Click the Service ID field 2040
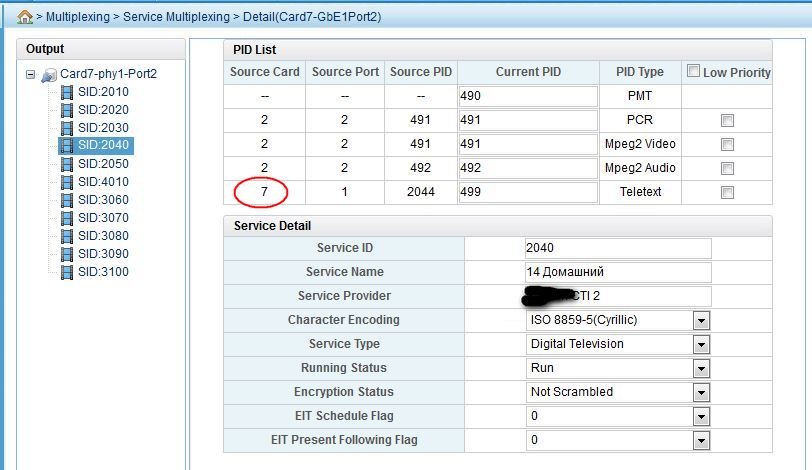This screenshot has height=470, width=812. pos(618,248)
